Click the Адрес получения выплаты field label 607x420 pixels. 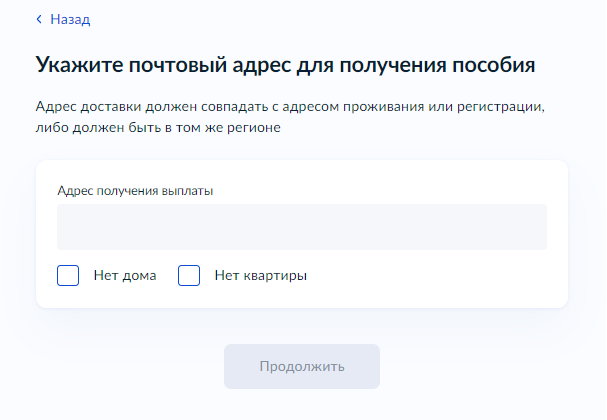pos(135,191)
